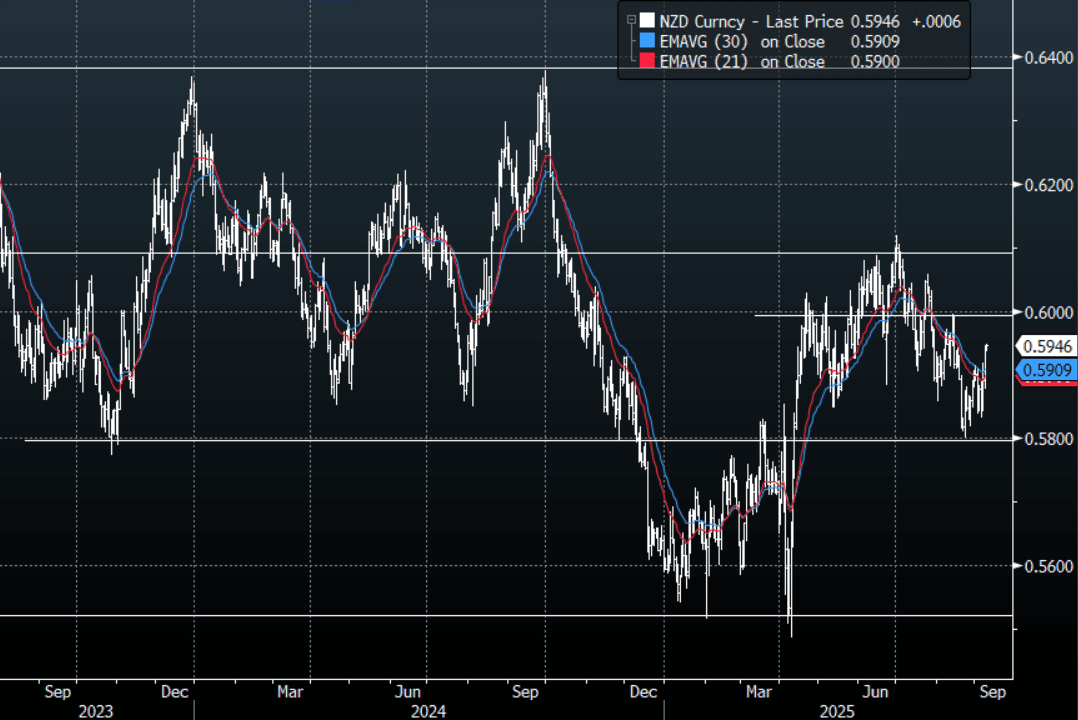Collapse the legend tree expander box
This screenshot has height=720, width=1078.
[x=630, y=20]
